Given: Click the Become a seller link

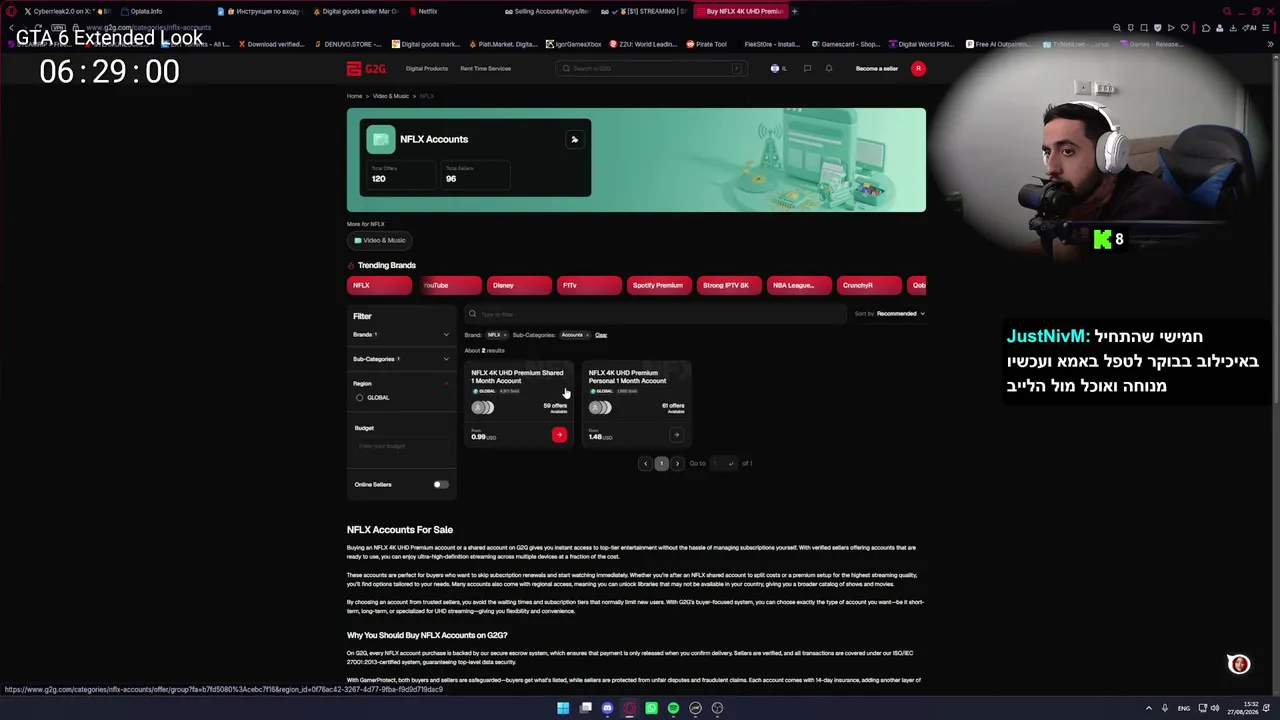Looking at the screenshot, I should click(x=877, y=69).
